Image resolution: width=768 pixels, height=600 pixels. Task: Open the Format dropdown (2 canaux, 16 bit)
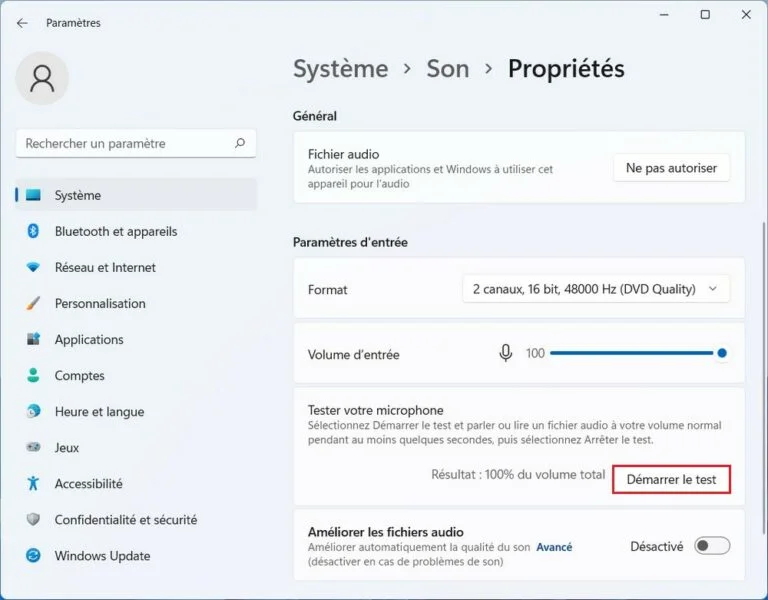pyautogui.click(x=596, y=289)
